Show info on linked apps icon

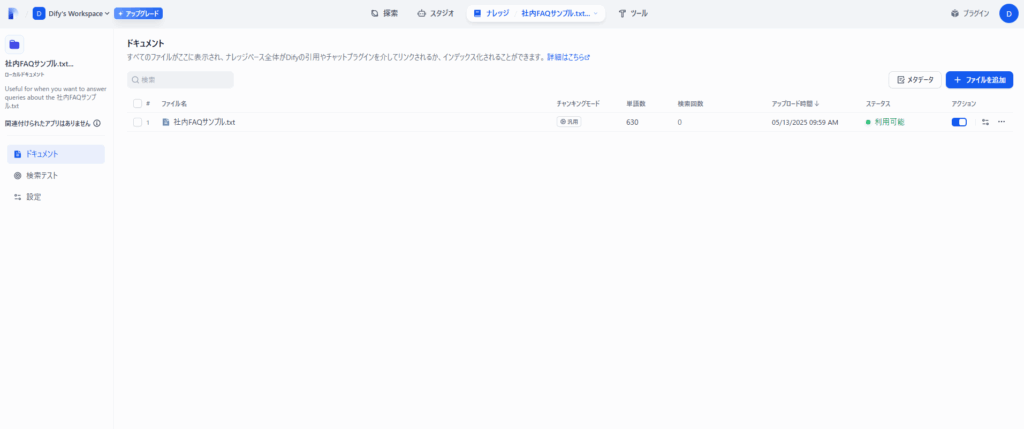tap(97, 123)
